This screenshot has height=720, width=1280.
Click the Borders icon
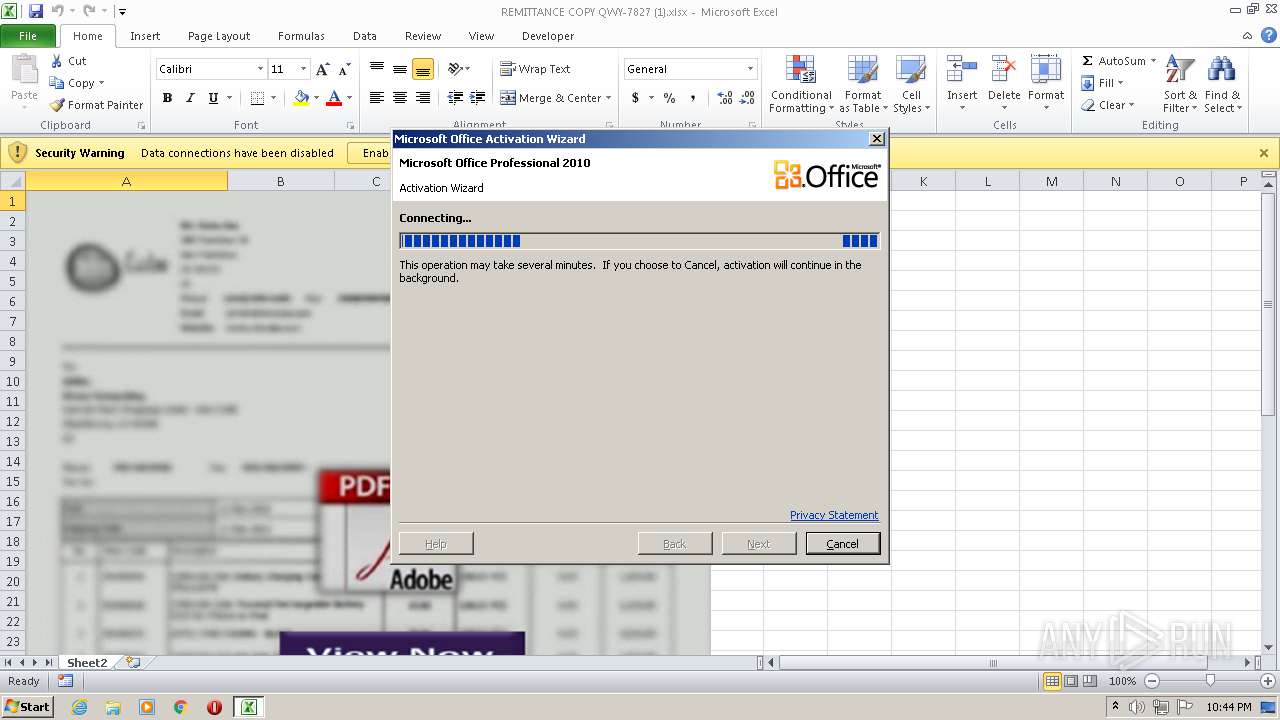tap(257, 98)
